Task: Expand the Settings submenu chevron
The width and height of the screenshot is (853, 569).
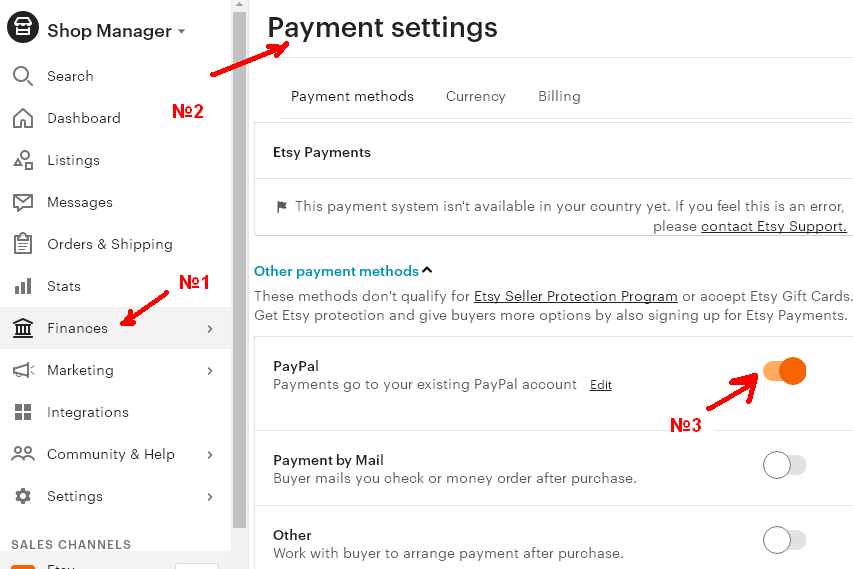Action: 210,497
